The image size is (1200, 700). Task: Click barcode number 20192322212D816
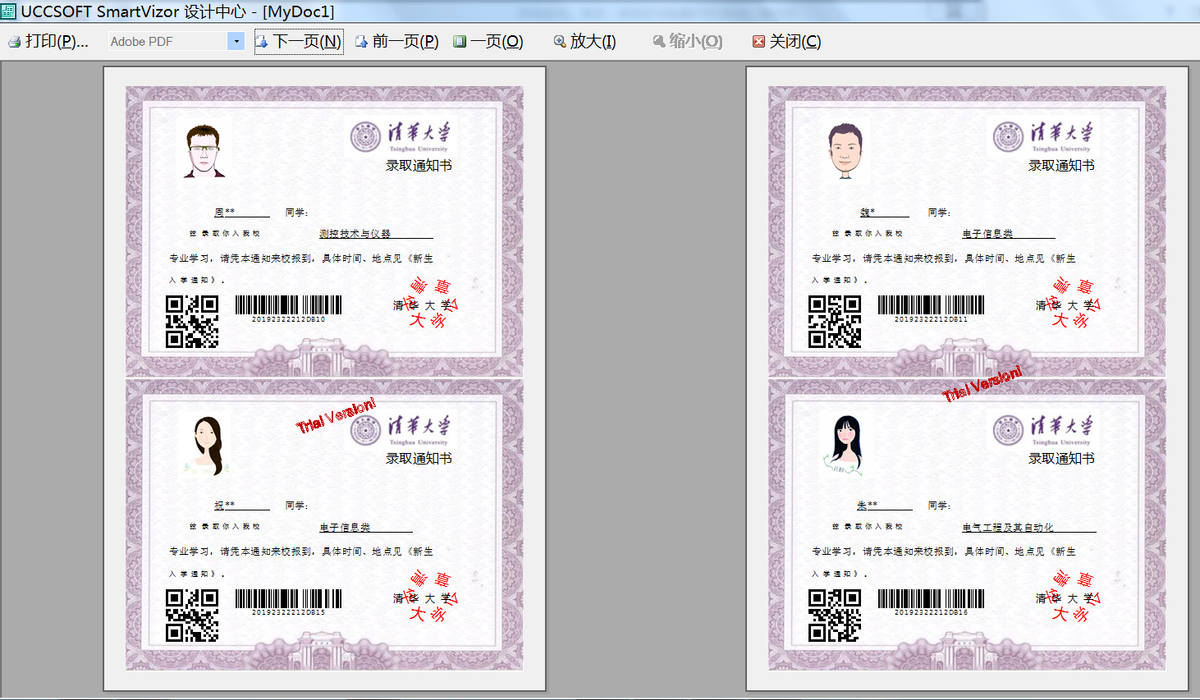[931, 613]
